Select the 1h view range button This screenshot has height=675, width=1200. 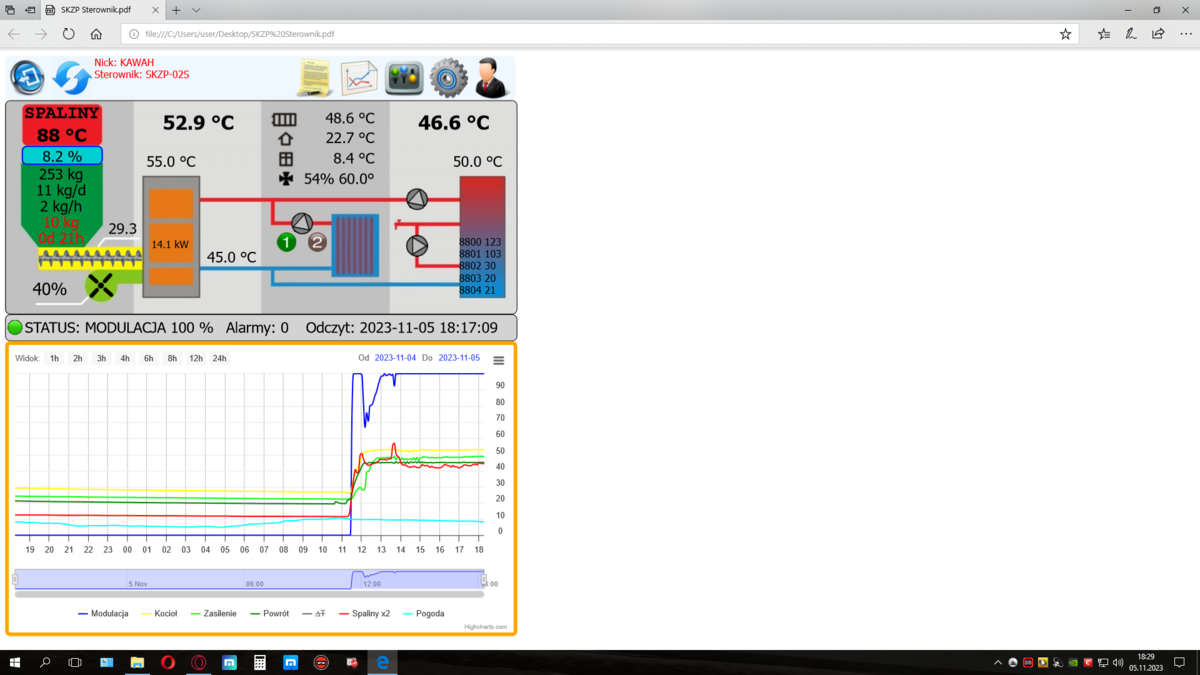(54, 358)
